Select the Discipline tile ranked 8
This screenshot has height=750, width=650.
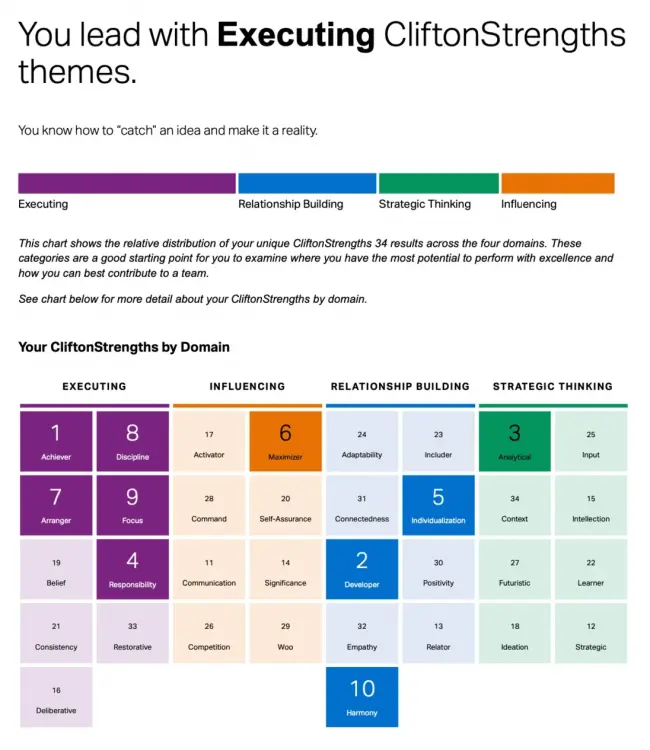132,441
